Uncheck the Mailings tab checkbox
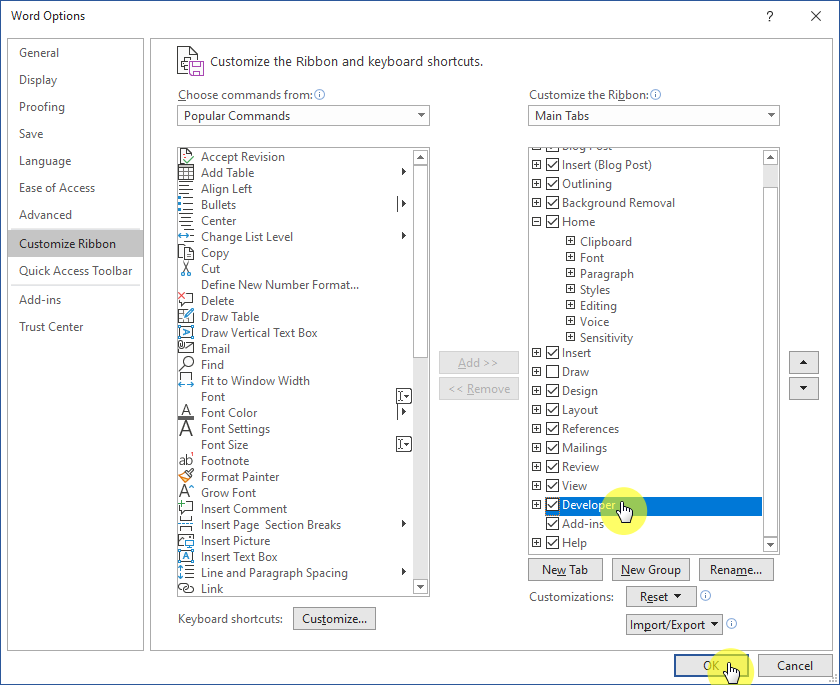Screen dimensions: 840x685 [552, 448]
